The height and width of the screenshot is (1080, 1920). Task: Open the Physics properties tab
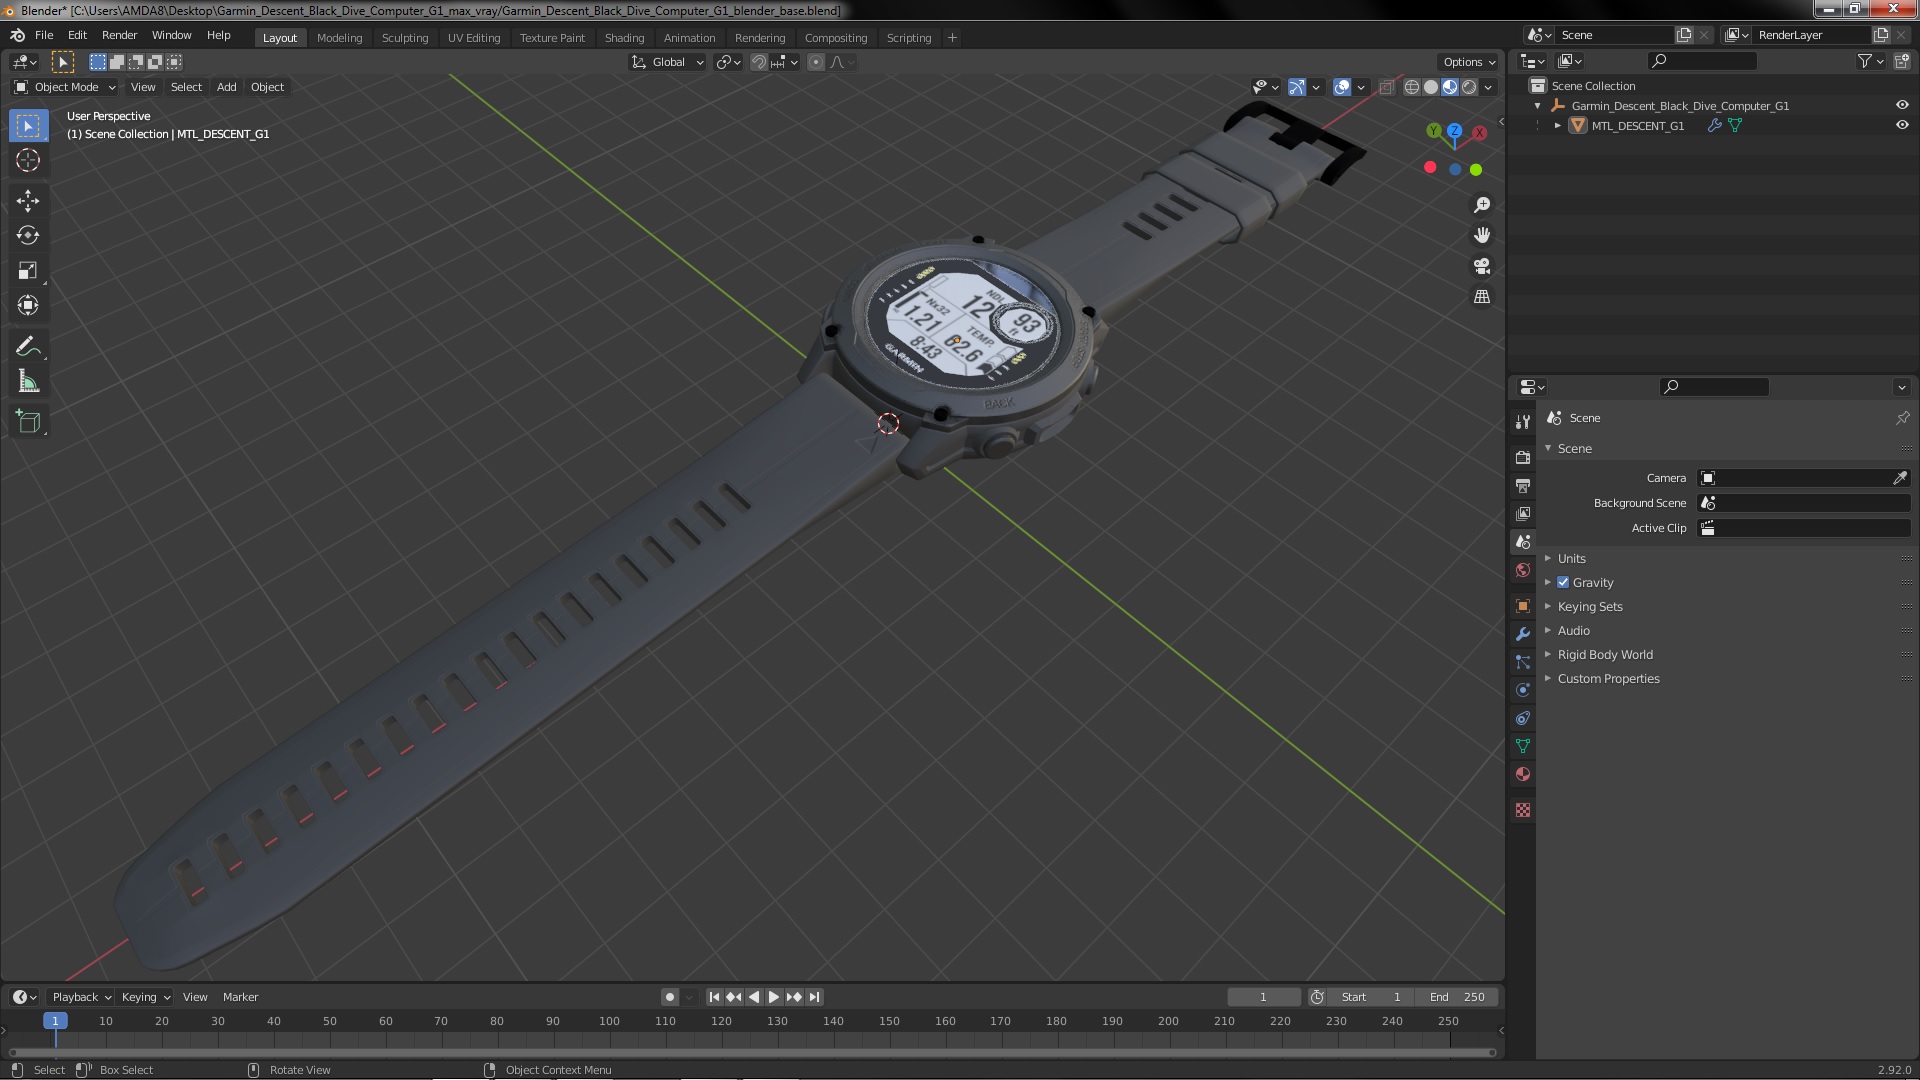pyautogui.click(x=1523, y=690)
